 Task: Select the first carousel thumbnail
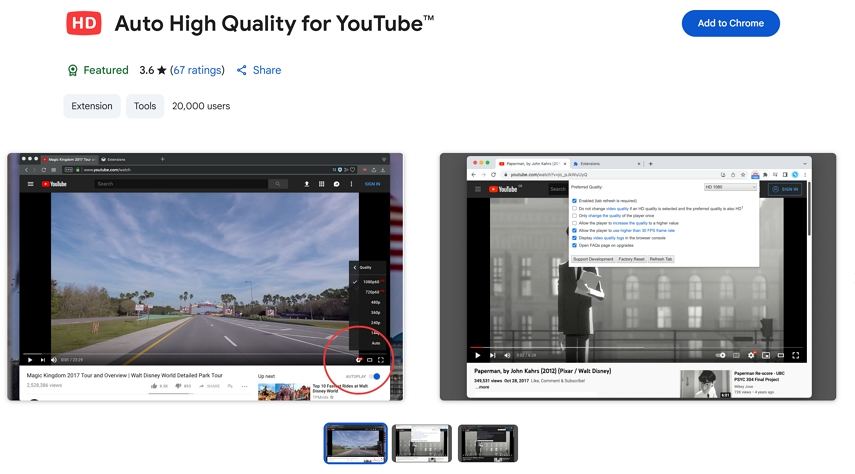[356, 443]
